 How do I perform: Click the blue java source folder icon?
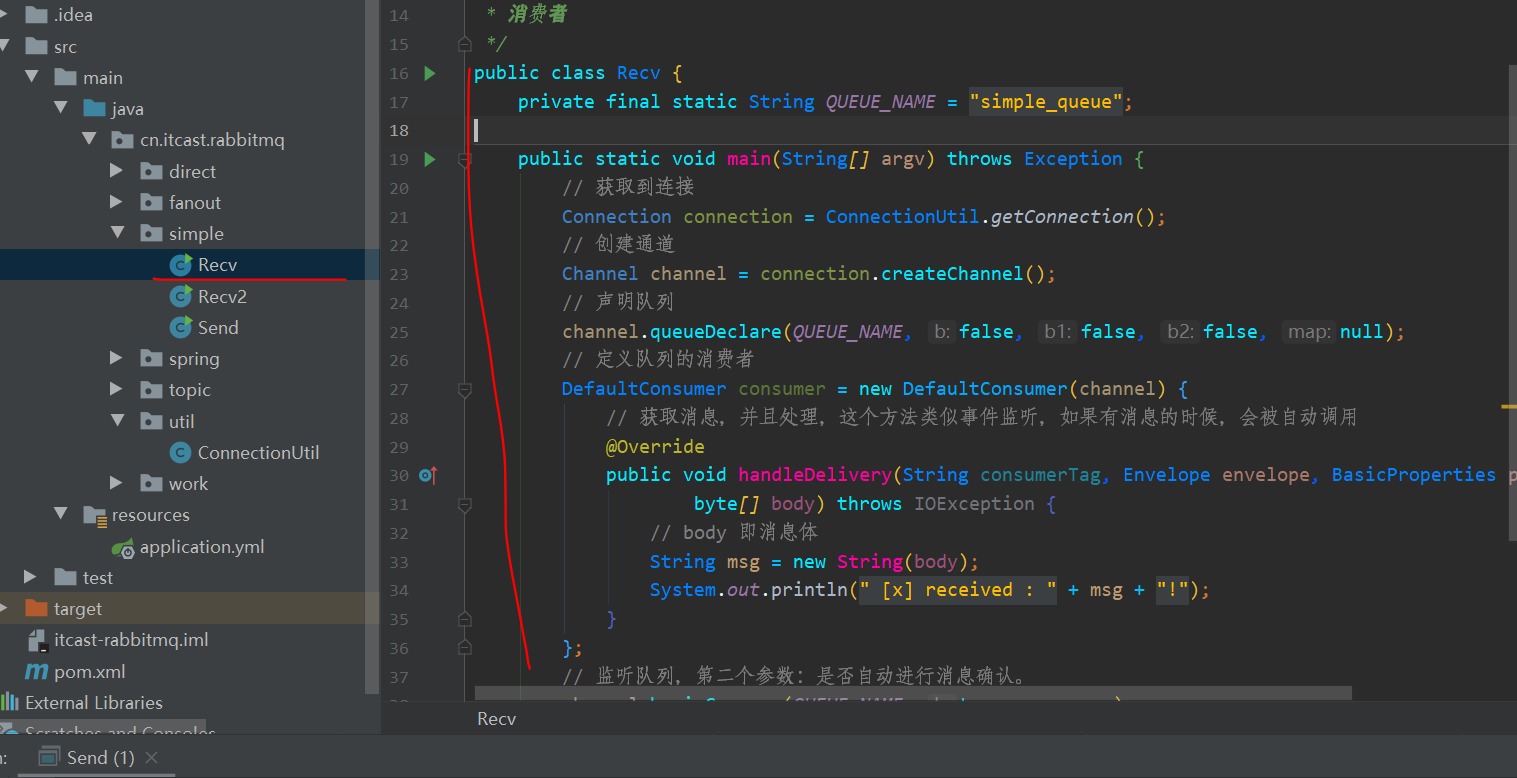(95, 109)
